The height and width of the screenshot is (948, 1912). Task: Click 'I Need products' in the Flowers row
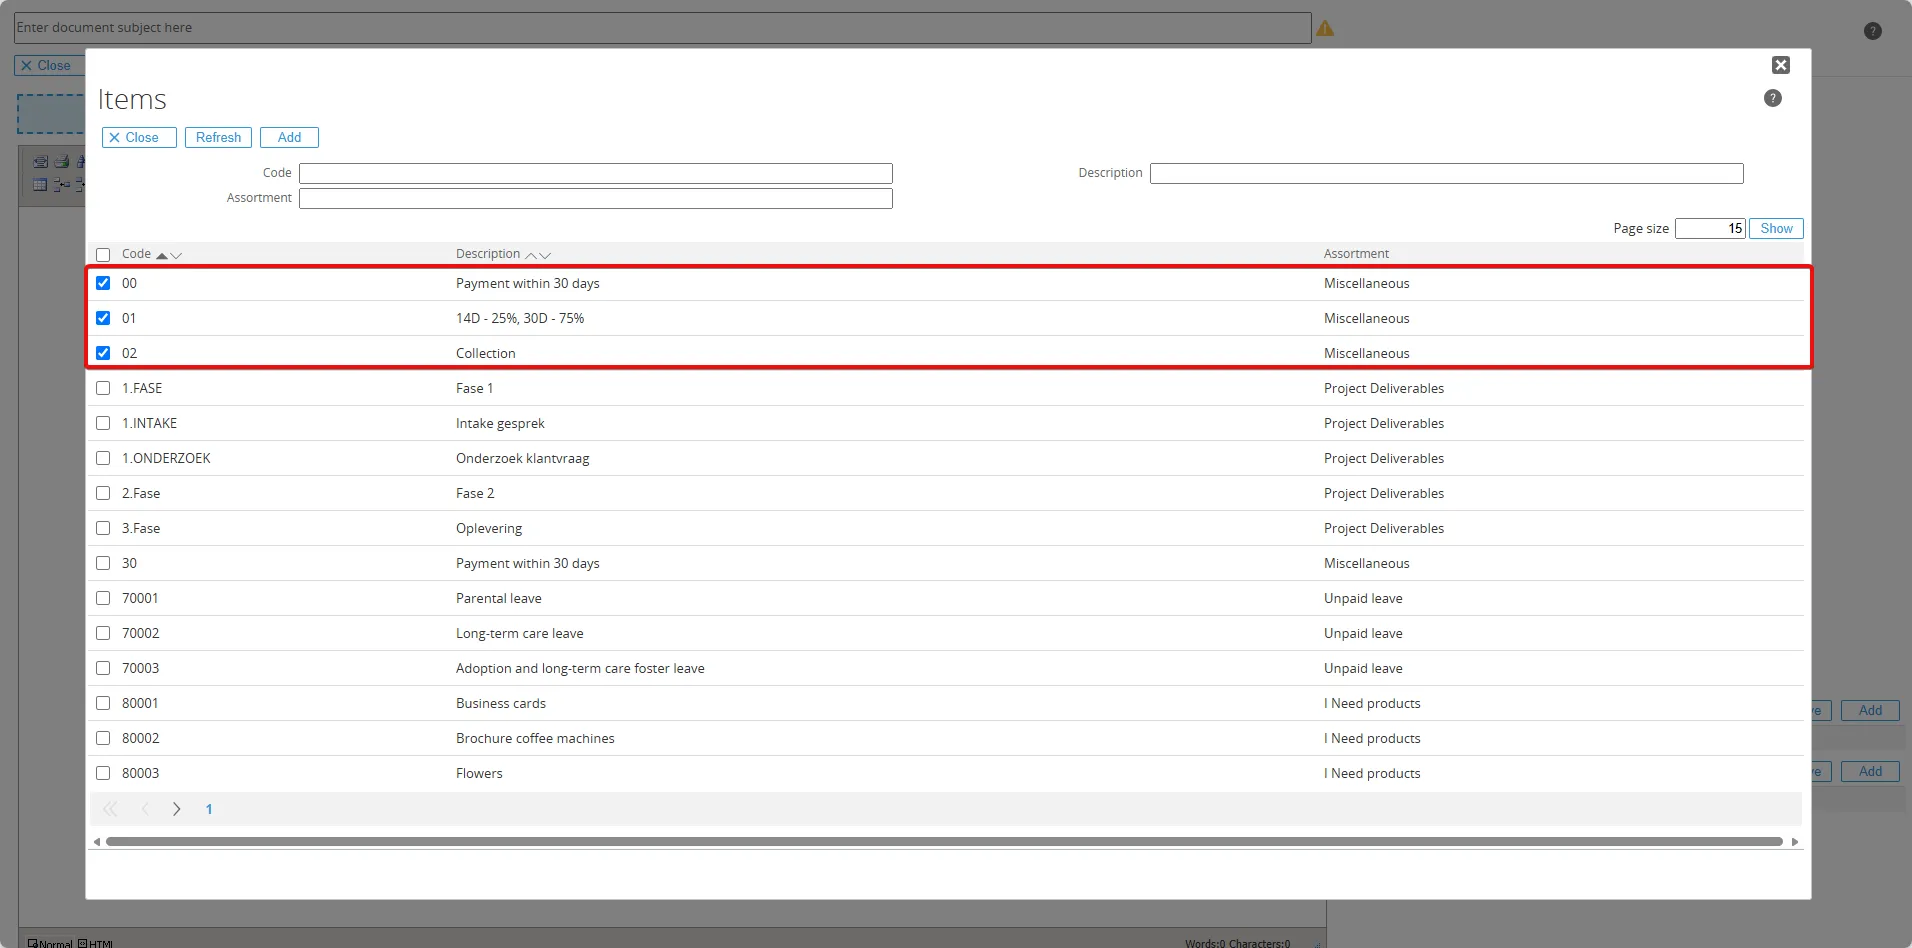tap(1372, 773)
